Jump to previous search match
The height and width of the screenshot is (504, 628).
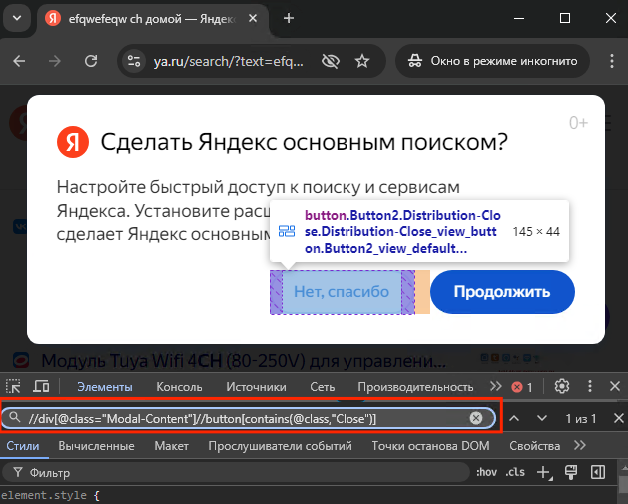514,419
